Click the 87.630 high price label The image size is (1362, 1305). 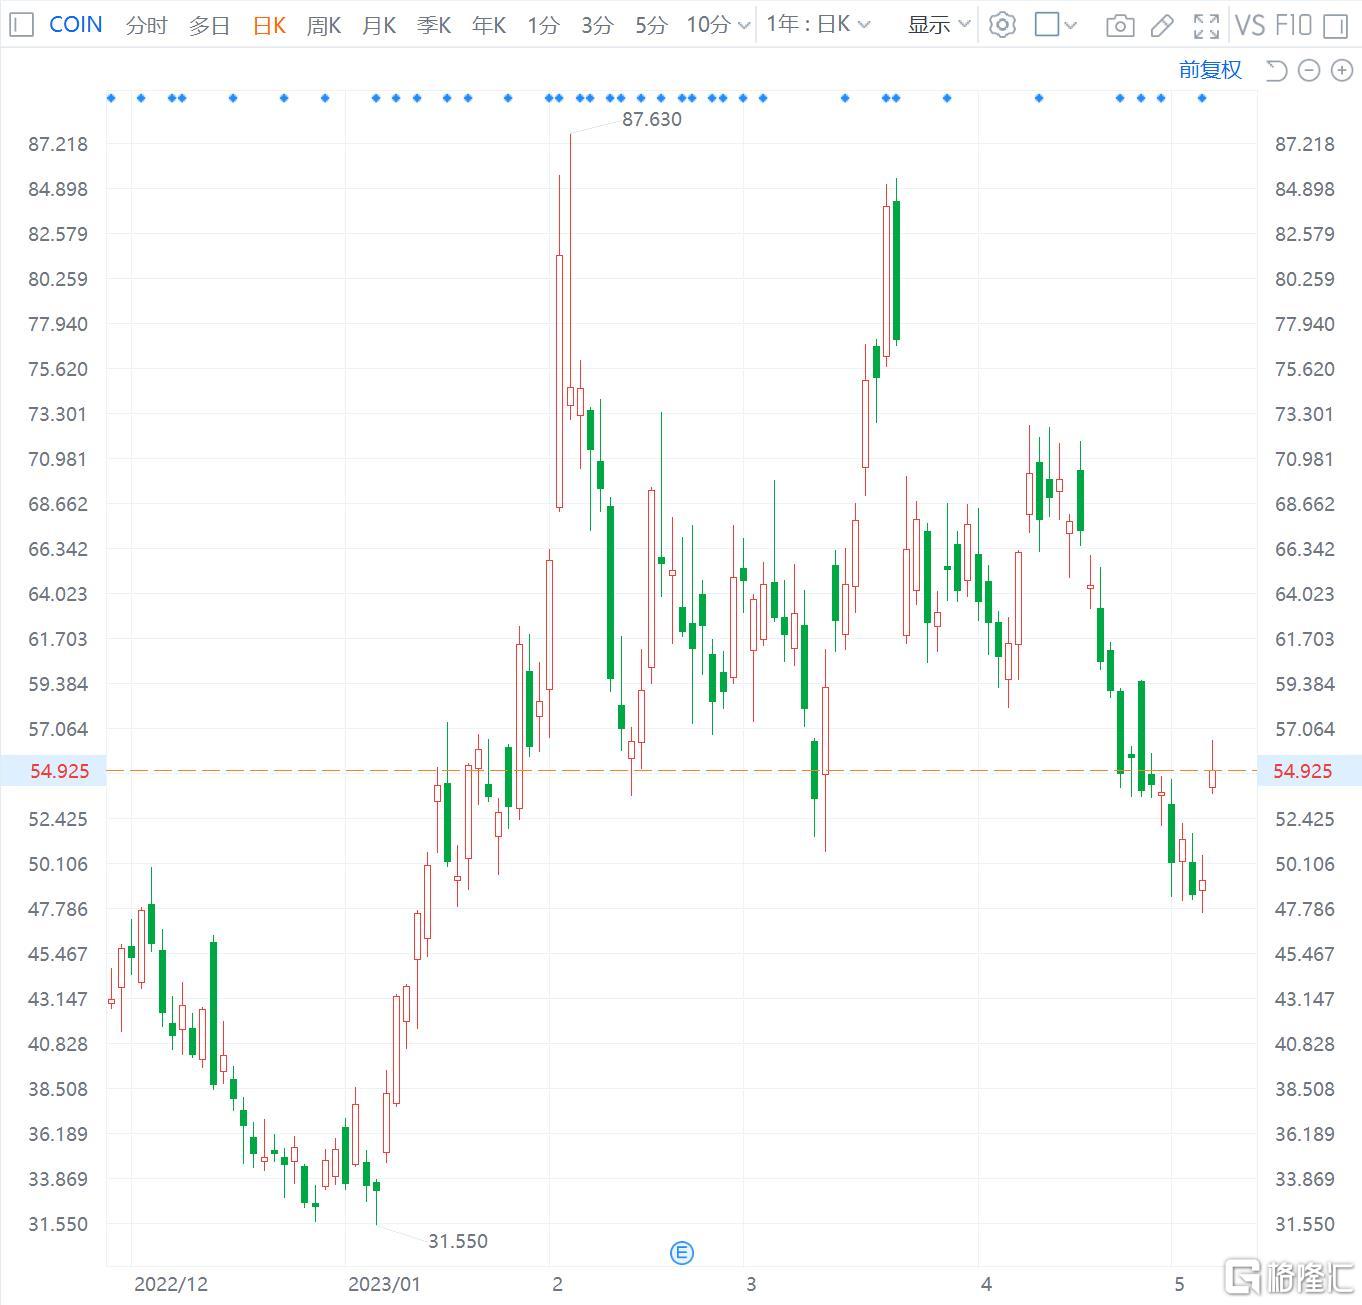tap(652, 119)
